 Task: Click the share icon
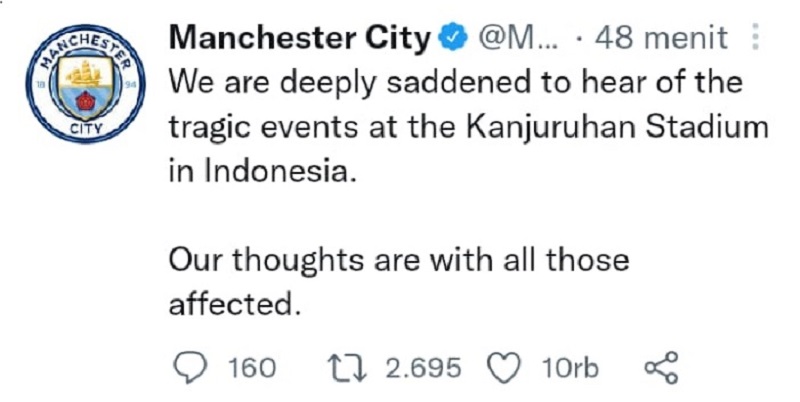662,368
